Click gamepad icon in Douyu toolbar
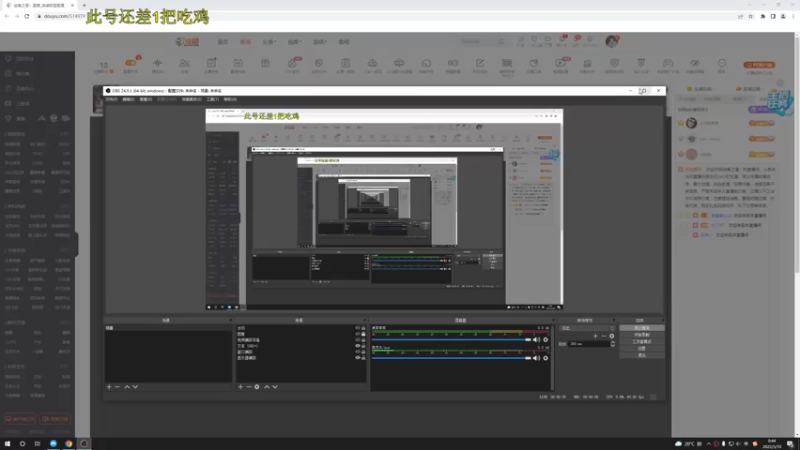Screen dimensions: 800x450 click(x=668, y=63)
